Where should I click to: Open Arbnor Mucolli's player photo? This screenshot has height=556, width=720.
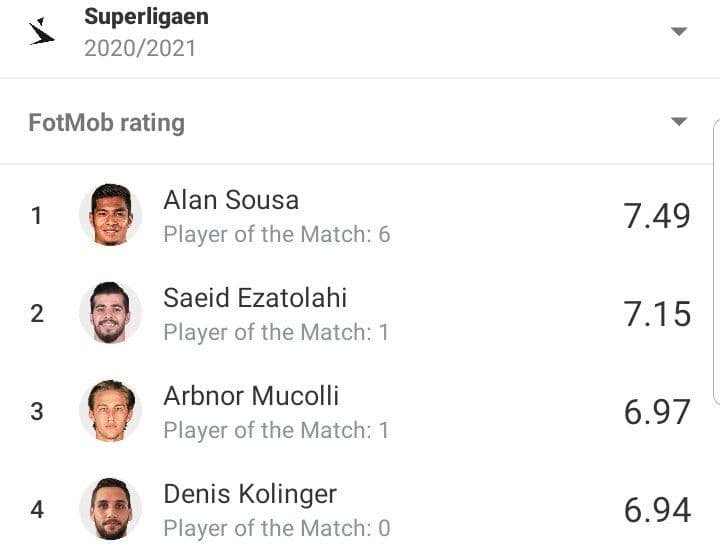(x=110, y=411)
